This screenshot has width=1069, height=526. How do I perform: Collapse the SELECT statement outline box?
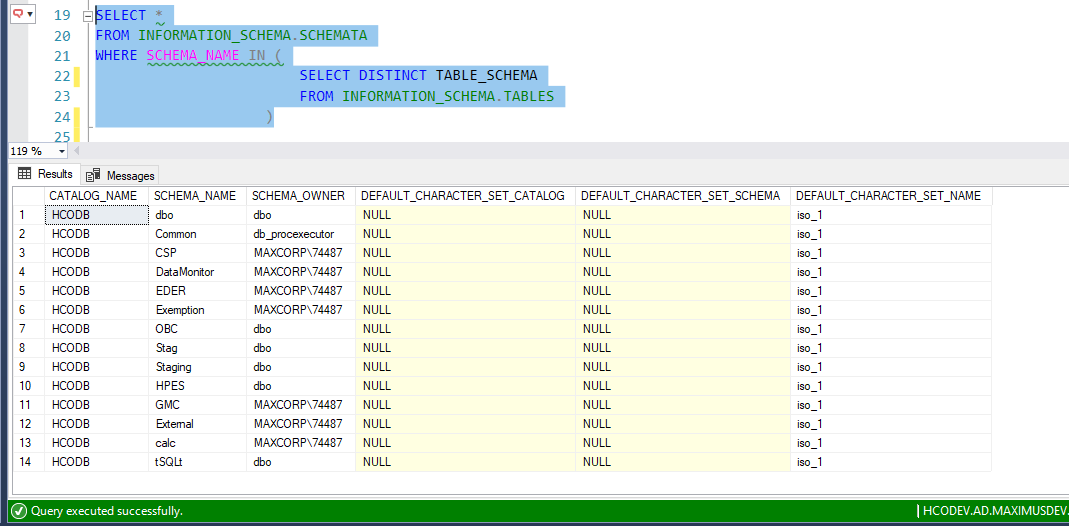point(87,16)
